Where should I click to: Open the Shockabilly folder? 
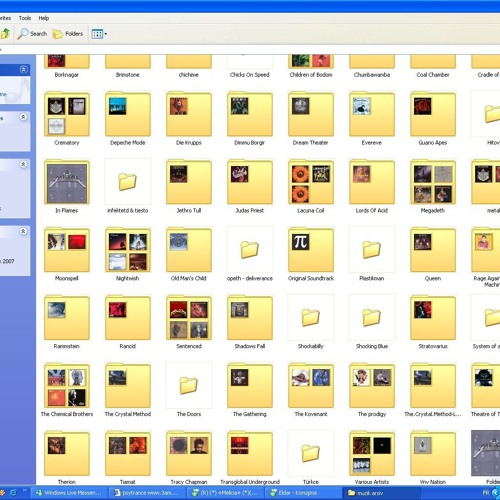click(311, 318)
